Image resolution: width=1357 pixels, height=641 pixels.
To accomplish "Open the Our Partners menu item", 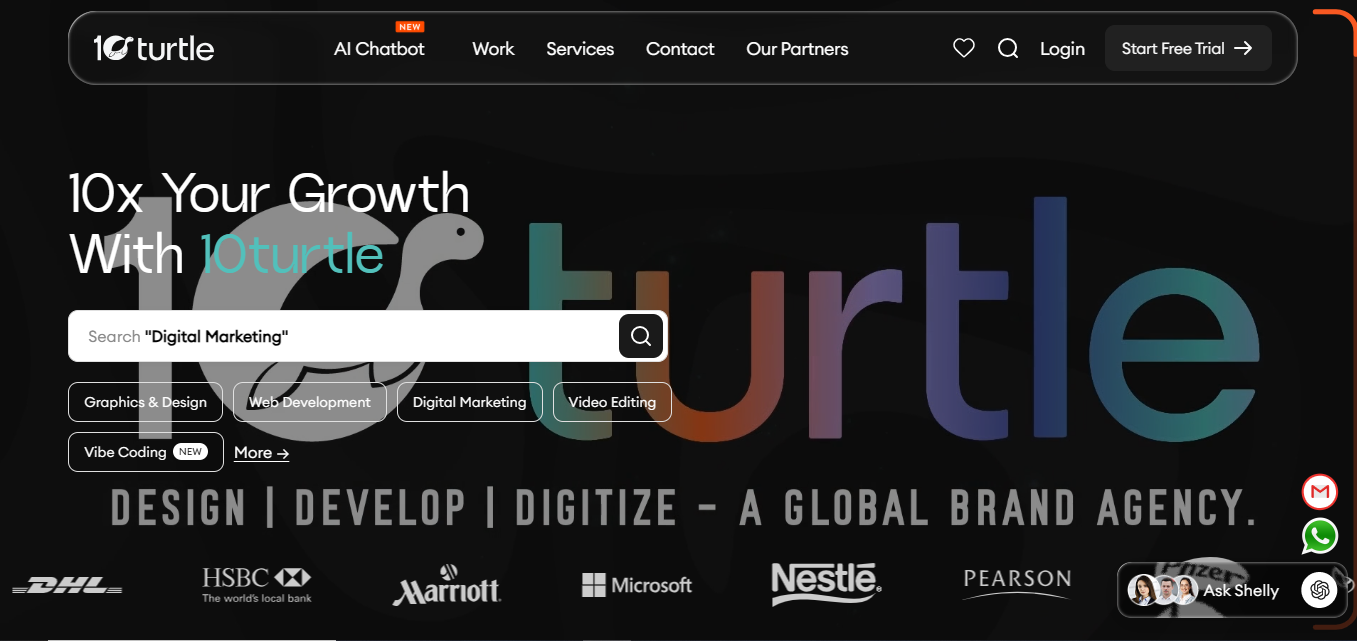I will (x=797, y=48).
